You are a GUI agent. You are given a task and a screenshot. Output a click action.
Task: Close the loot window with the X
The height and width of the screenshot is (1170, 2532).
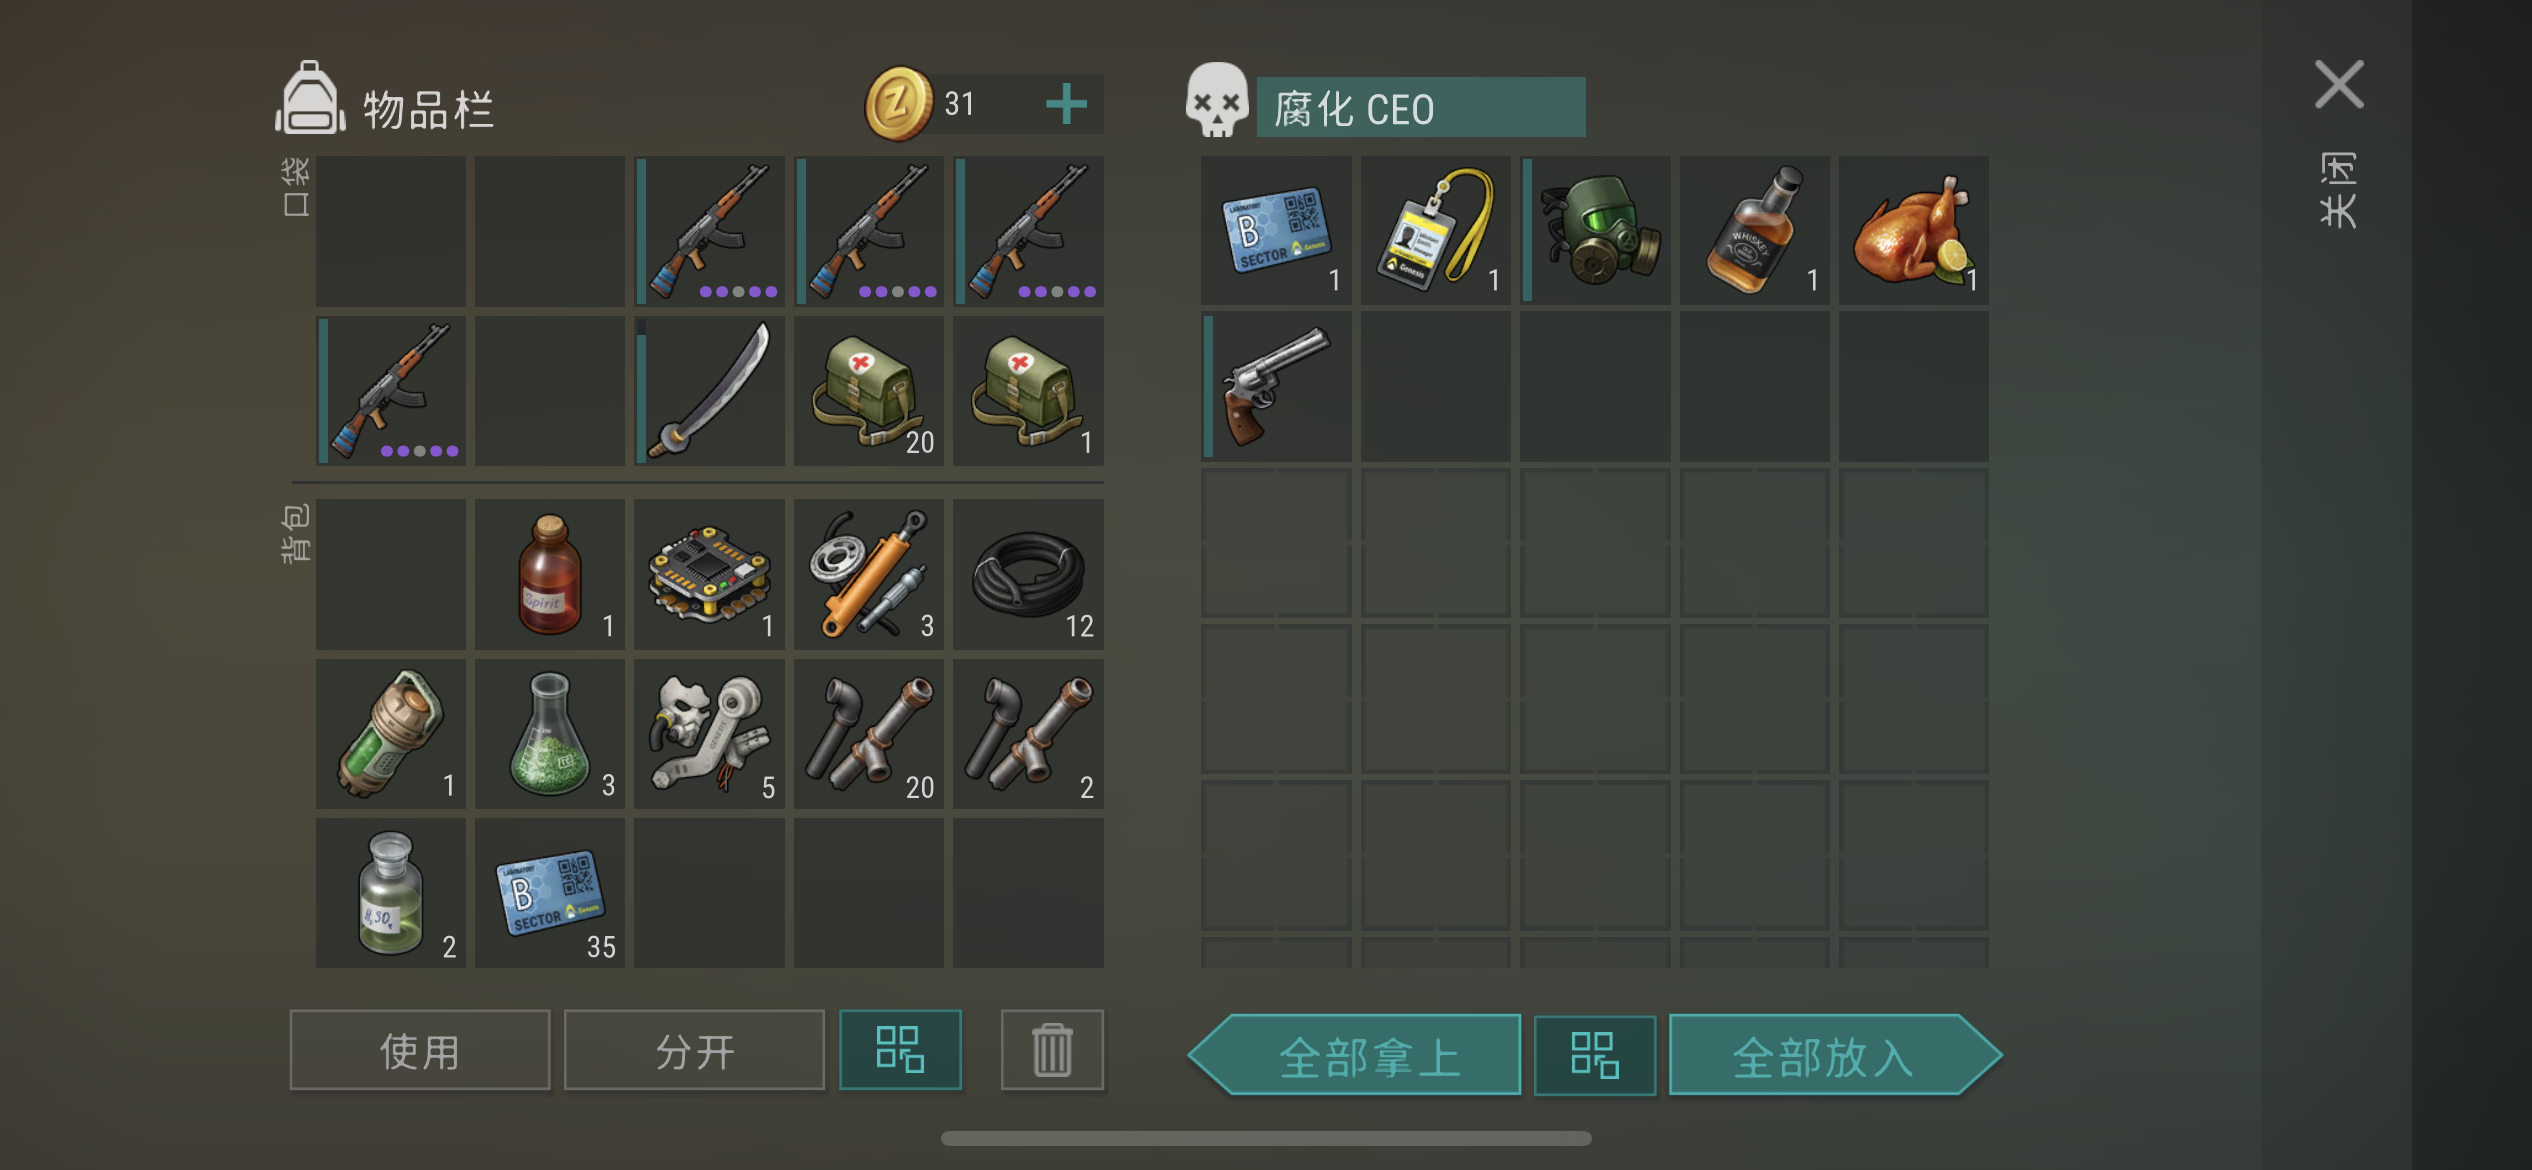(x=2339, y=85)
